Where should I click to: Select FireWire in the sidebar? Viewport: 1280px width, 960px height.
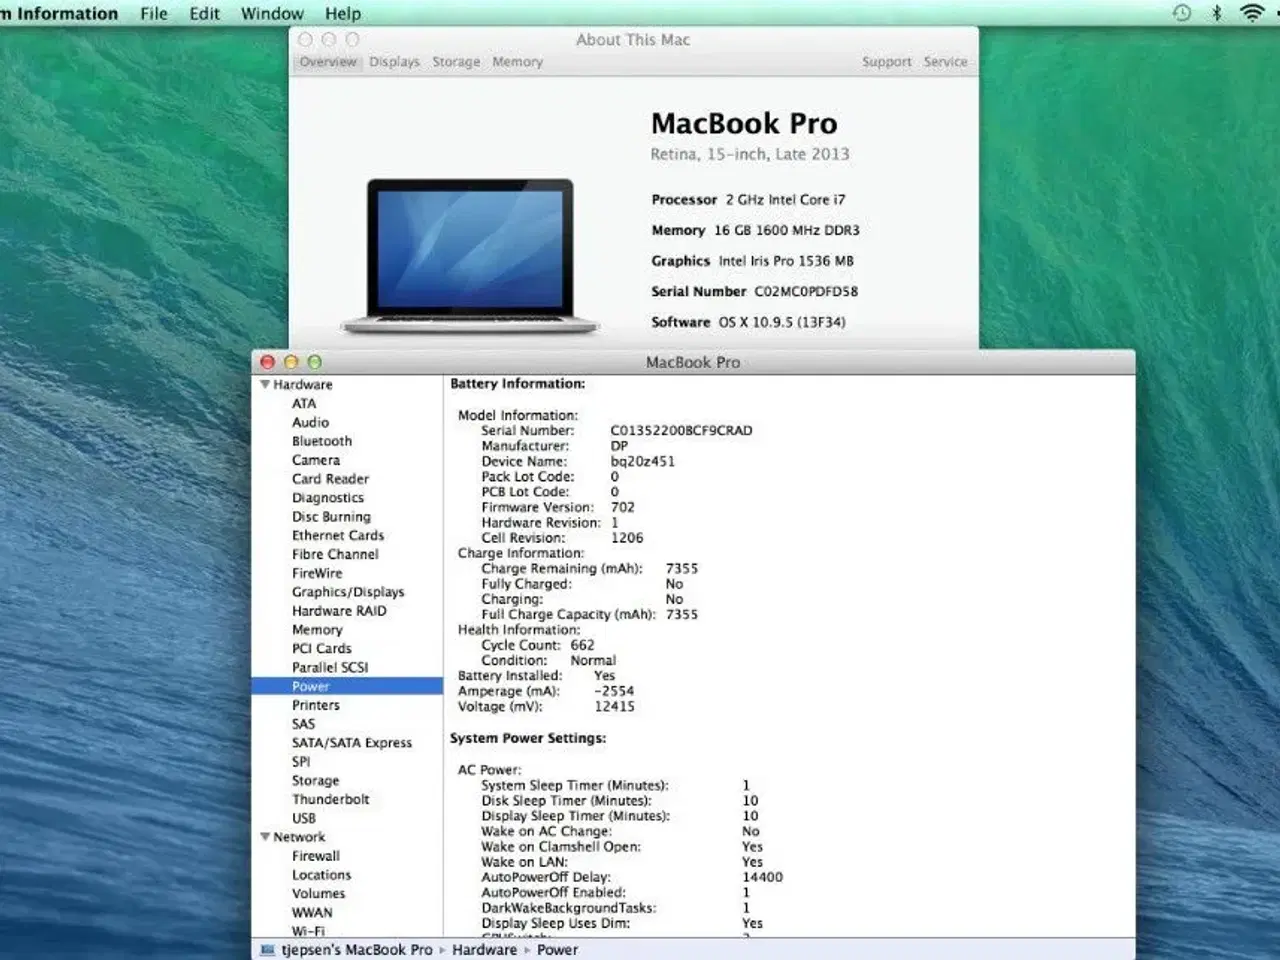point(317,573)
